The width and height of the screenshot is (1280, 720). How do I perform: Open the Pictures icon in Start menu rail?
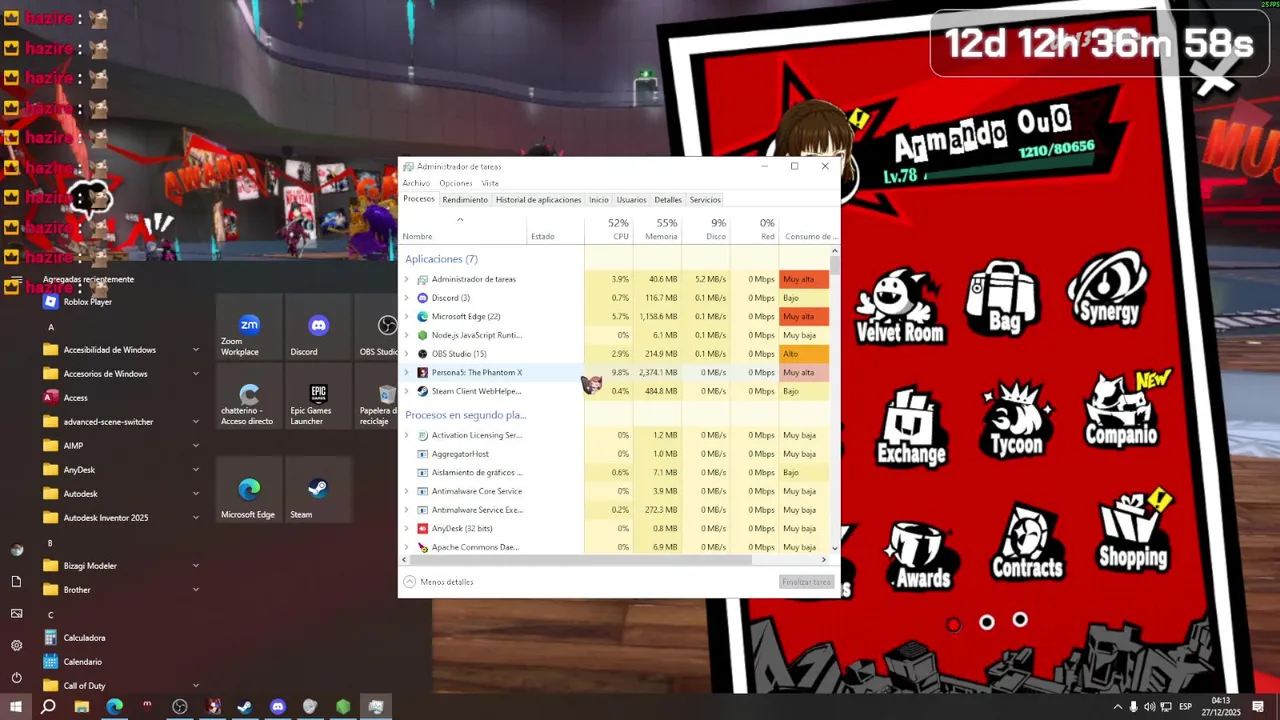16,613
